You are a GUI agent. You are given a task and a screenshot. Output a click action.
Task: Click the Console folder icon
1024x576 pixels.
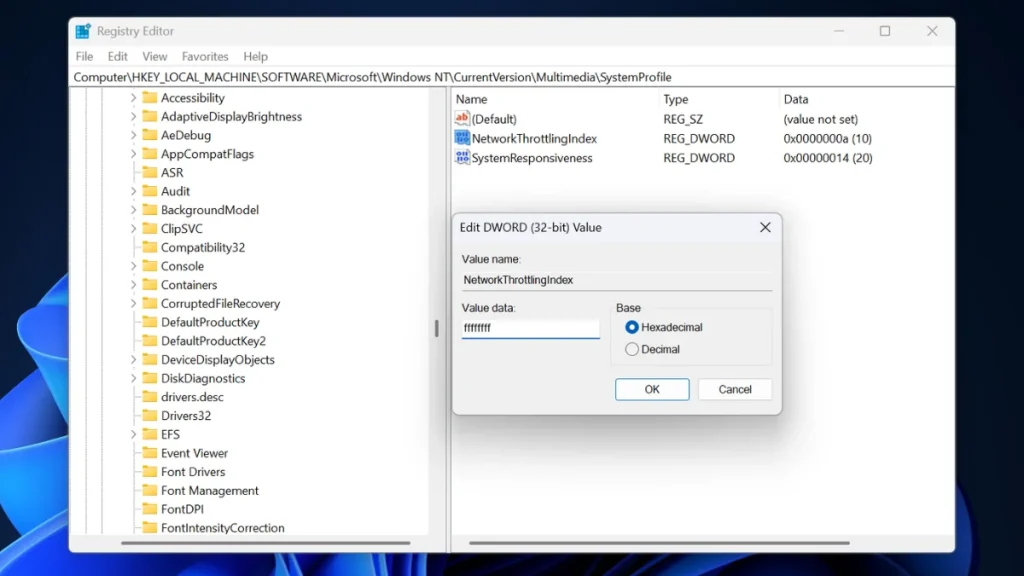pyautogui.click(x=150, y=266)
